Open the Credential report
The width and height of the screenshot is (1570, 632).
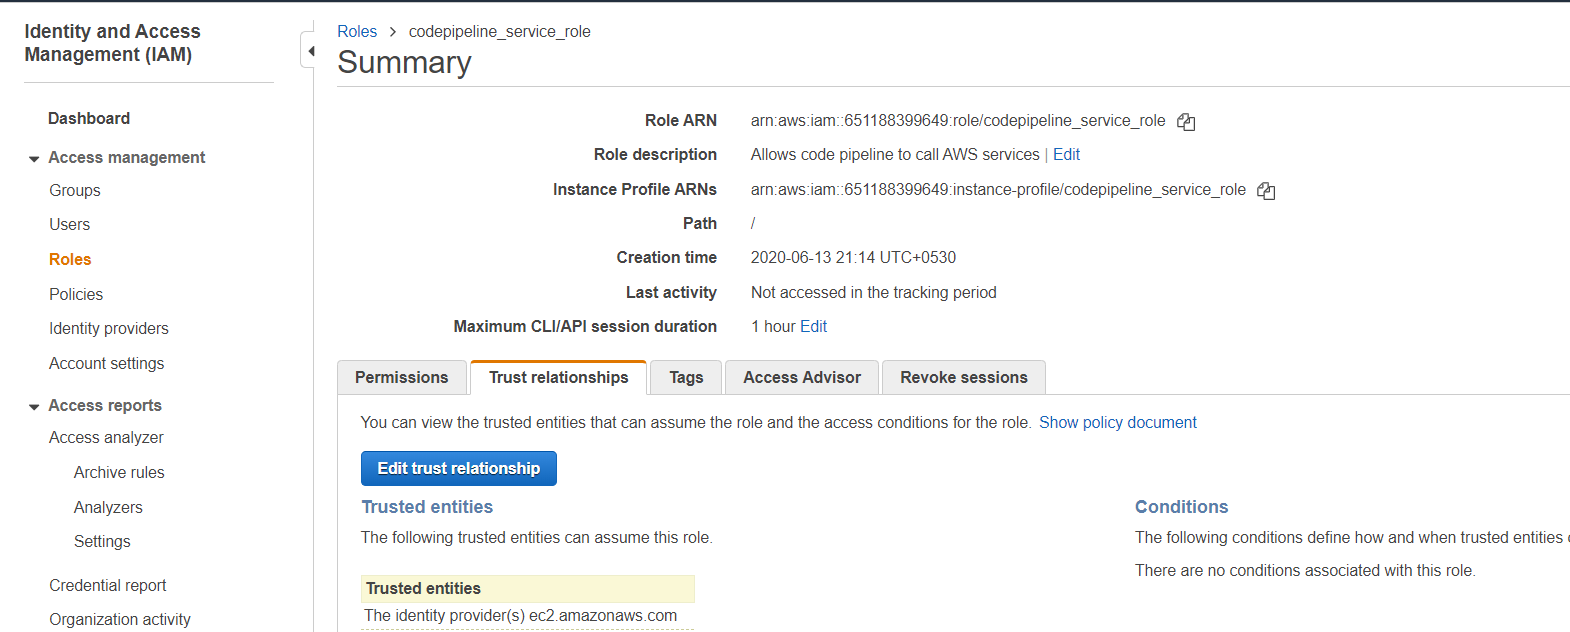coord(108,585)
